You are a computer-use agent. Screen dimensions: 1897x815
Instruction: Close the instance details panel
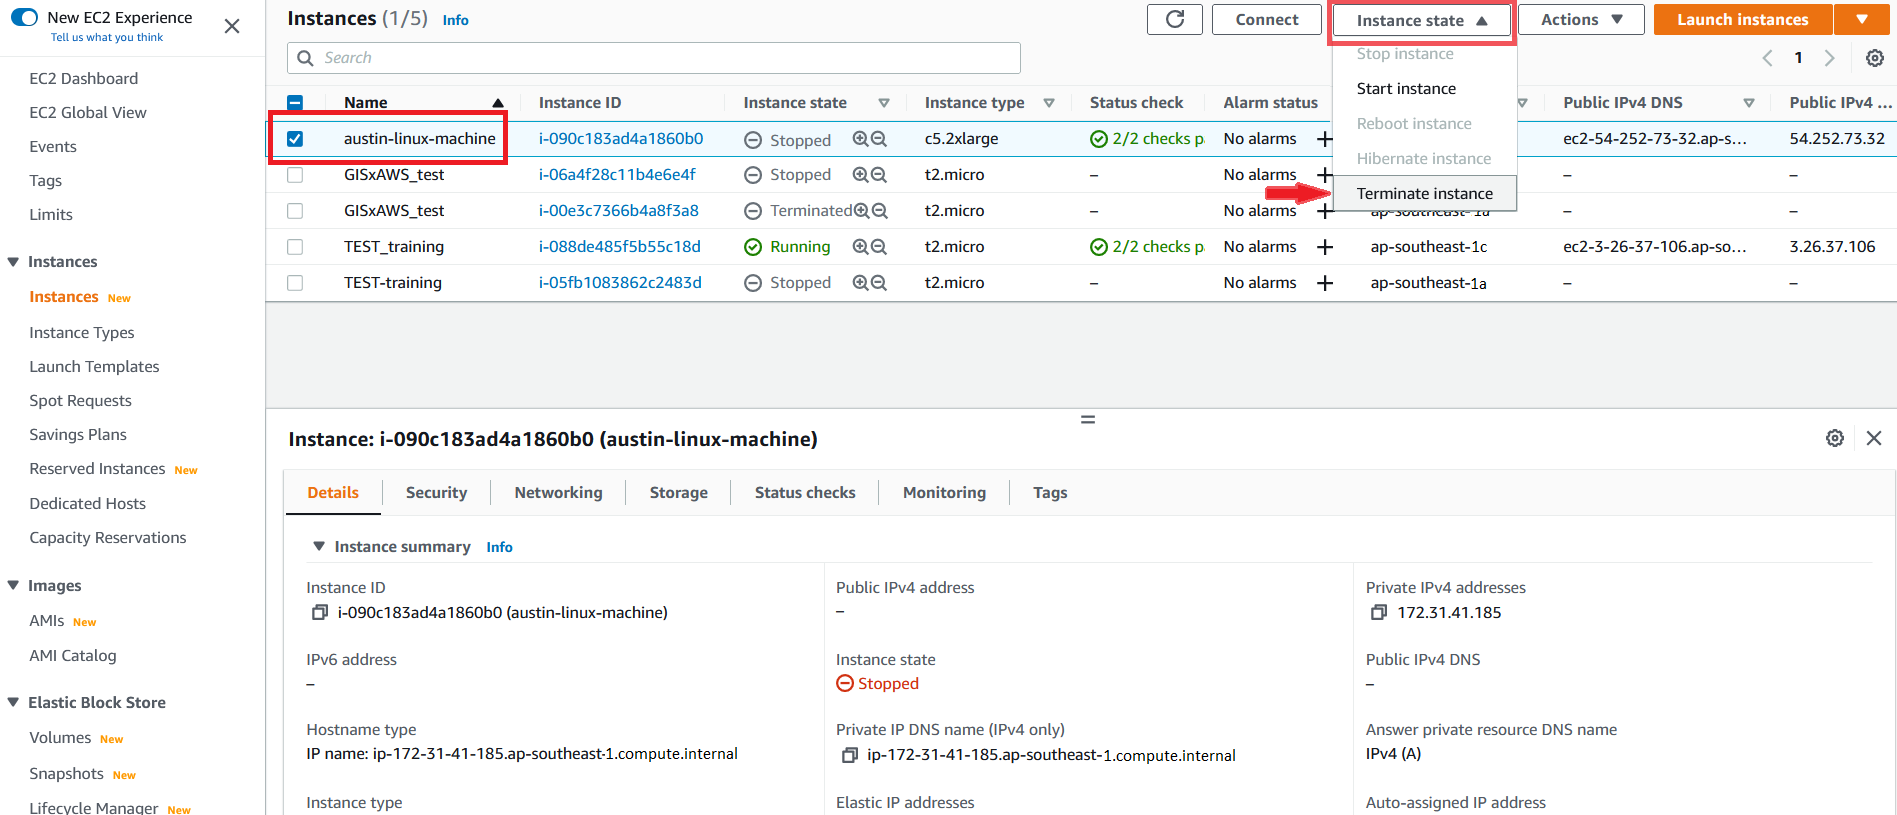[1874, 438]
